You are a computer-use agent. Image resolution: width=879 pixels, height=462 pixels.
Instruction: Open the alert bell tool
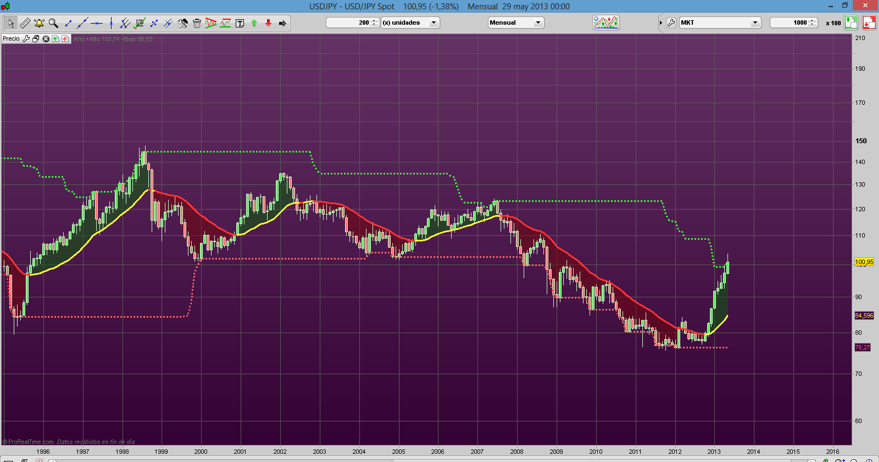(x=39, y=23)
